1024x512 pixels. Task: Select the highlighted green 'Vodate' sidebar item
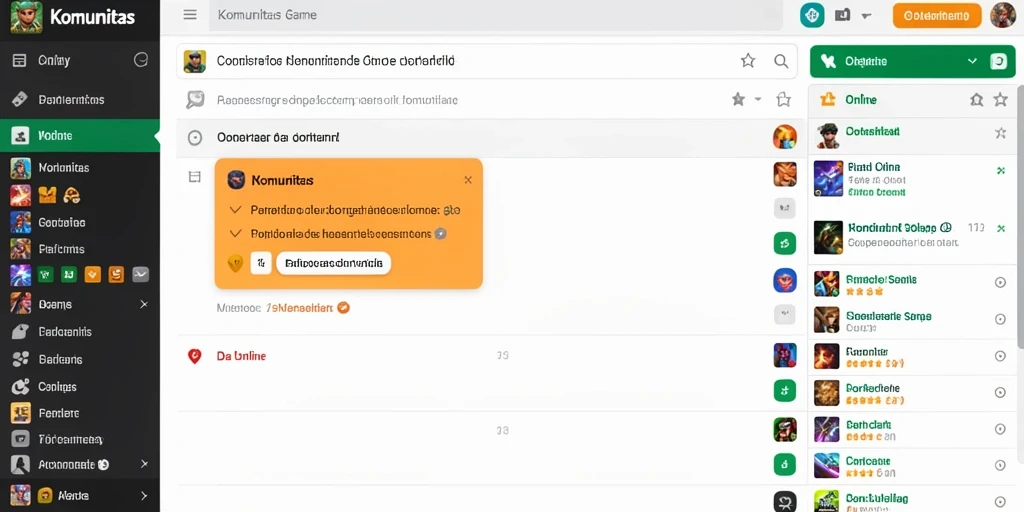80,136
